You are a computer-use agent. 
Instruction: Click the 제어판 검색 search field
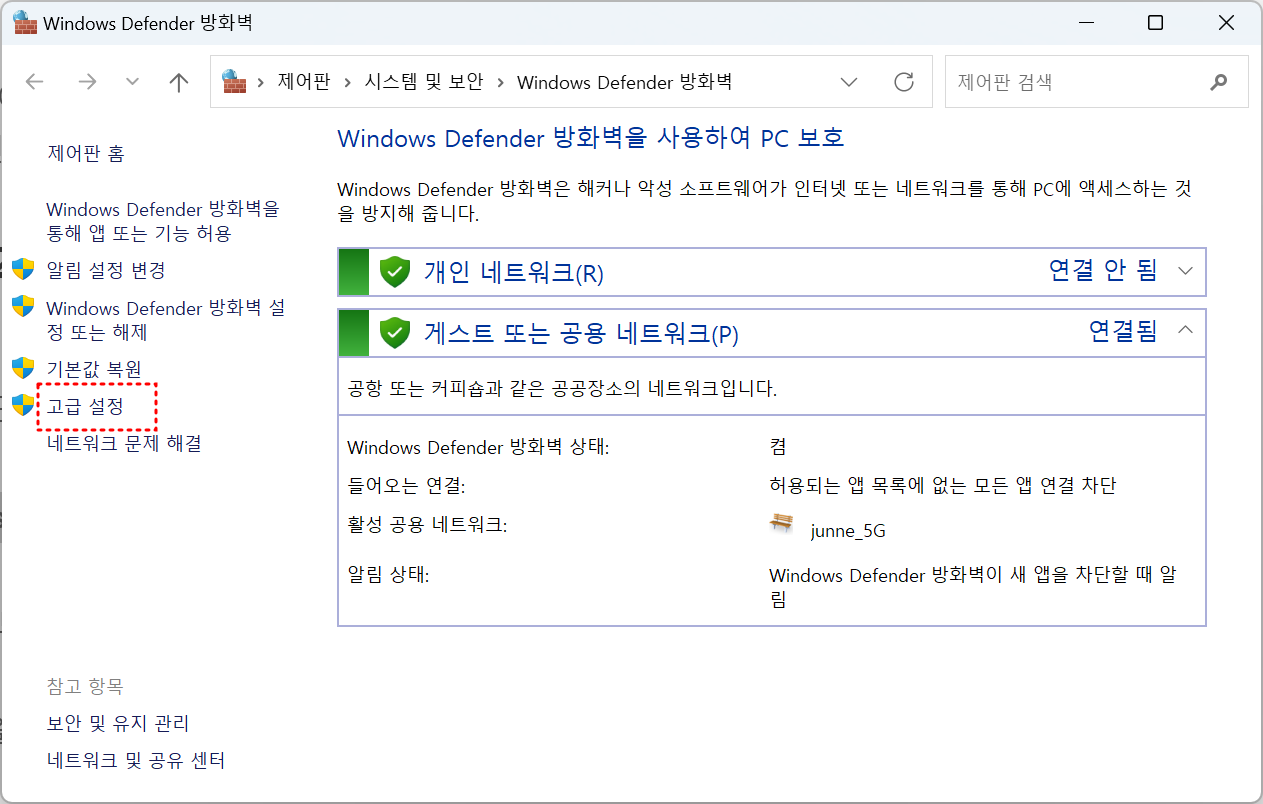pos(1097,82)
